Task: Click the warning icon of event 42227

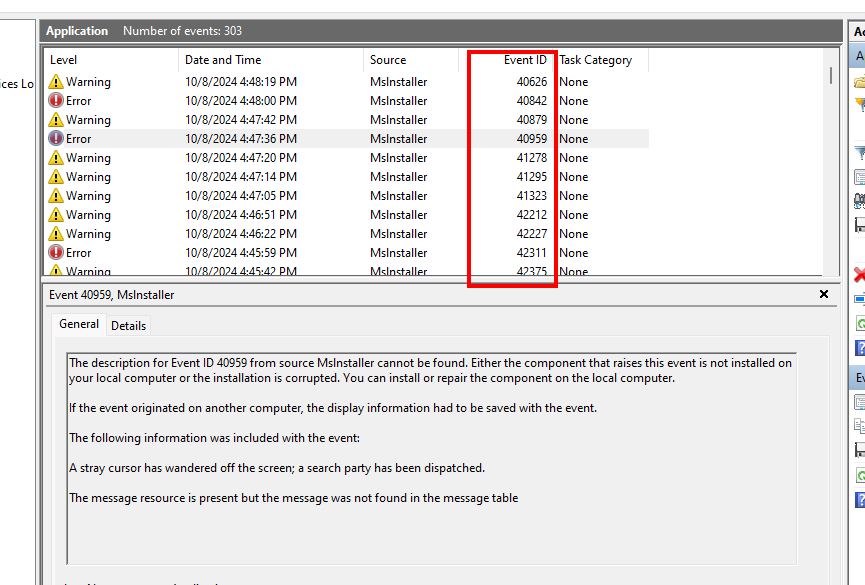Action: [x=56, y=234]
